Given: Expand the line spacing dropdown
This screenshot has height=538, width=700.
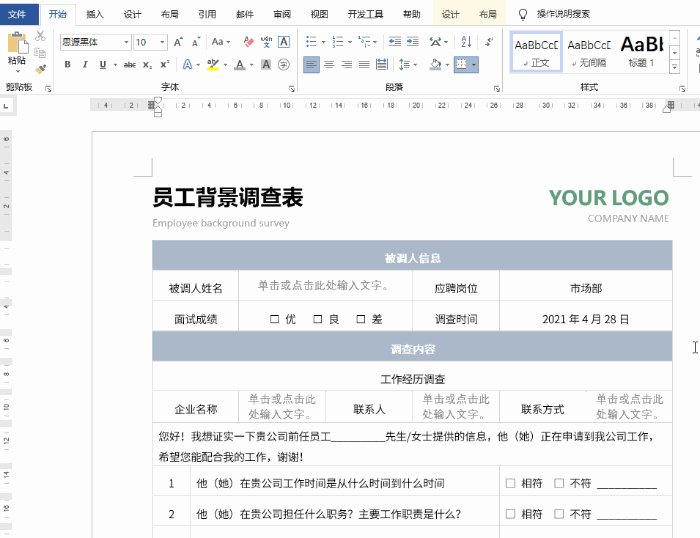Looking at the screenshot, I should click(413, 64).
